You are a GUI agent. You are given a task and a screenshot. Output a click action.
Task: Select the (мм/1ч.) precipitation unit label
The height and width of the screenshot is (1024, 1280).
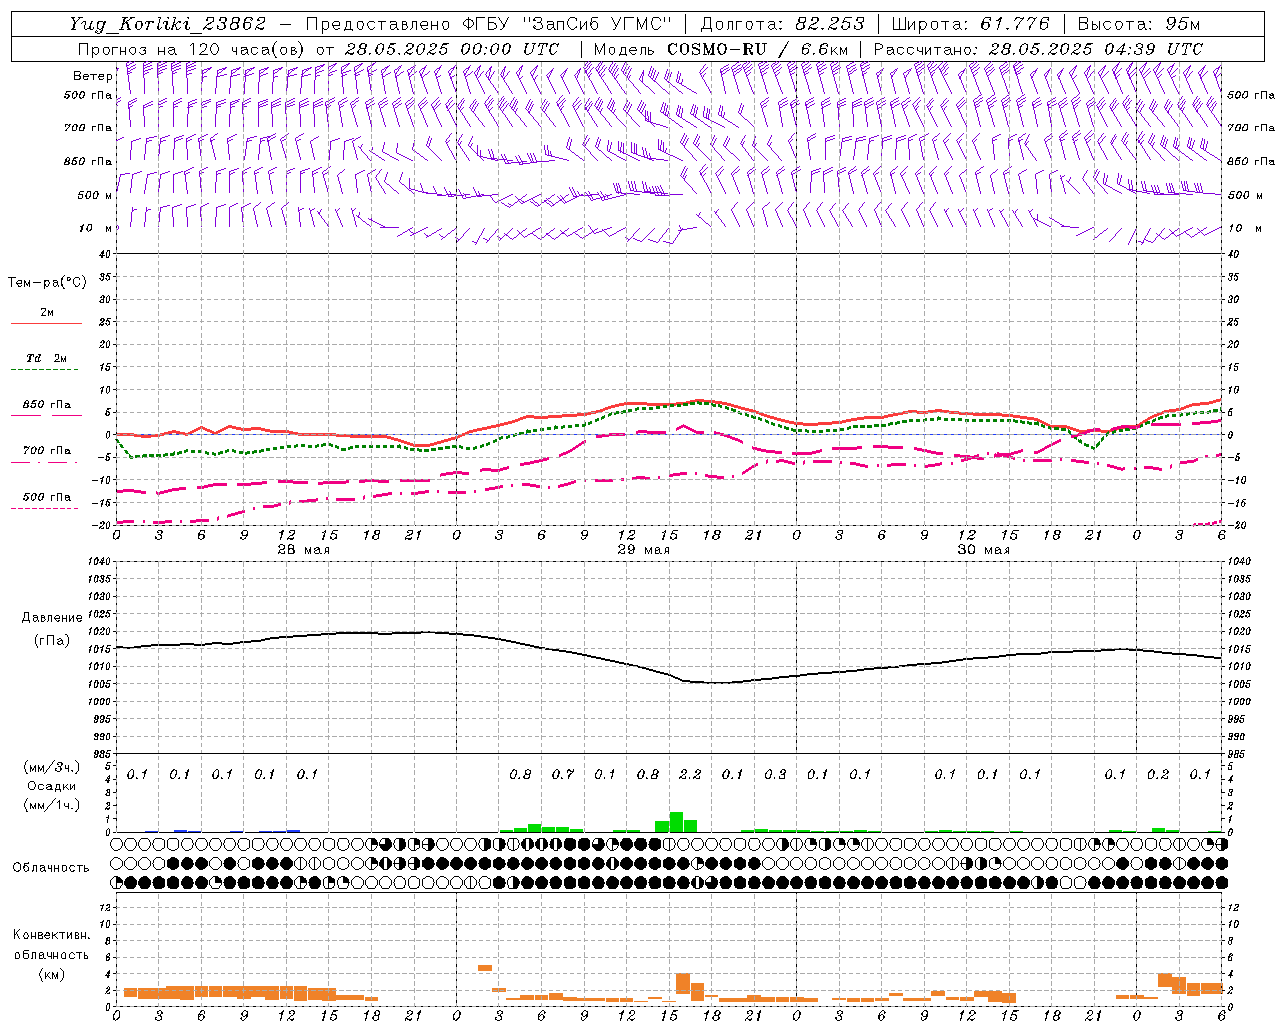[x=51, y=804]
